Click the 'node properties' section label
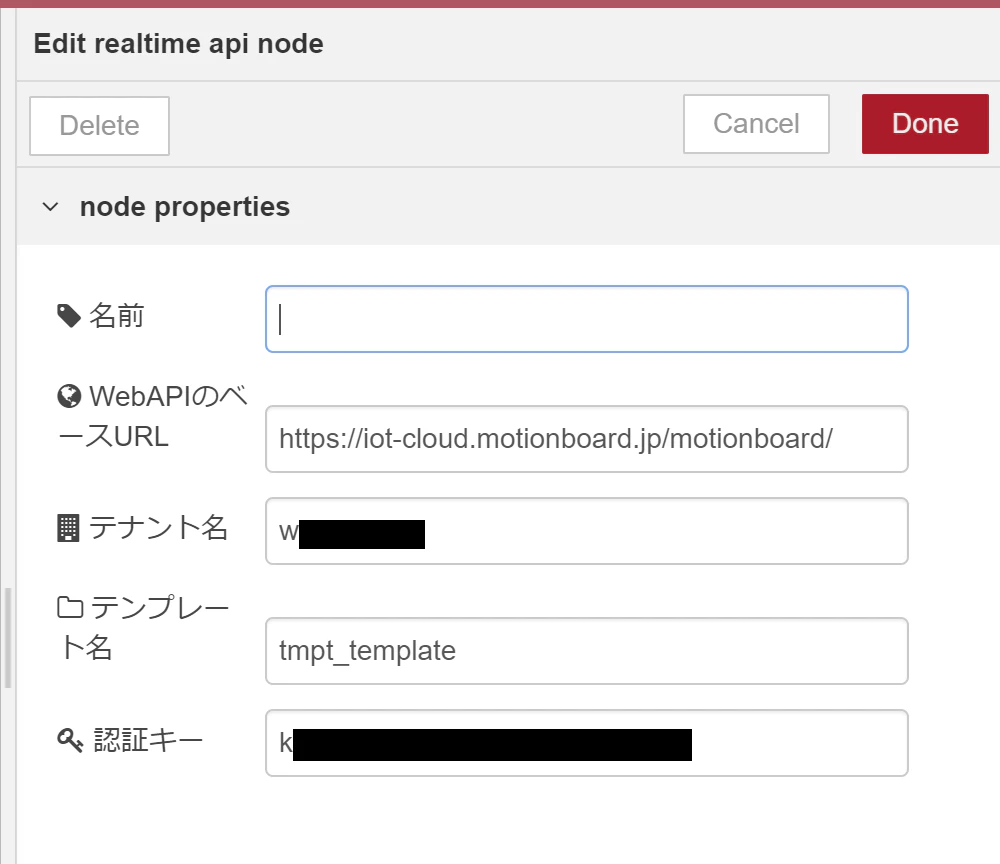The height and width of the screenshot is (864, 1000). click(185, 207)
